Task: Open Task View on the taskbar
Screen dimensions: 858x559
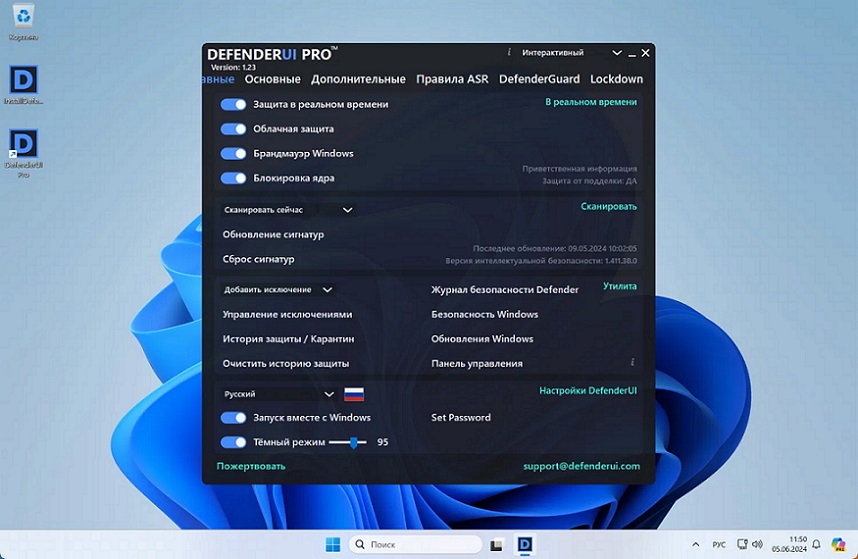Action: point(496,545)
